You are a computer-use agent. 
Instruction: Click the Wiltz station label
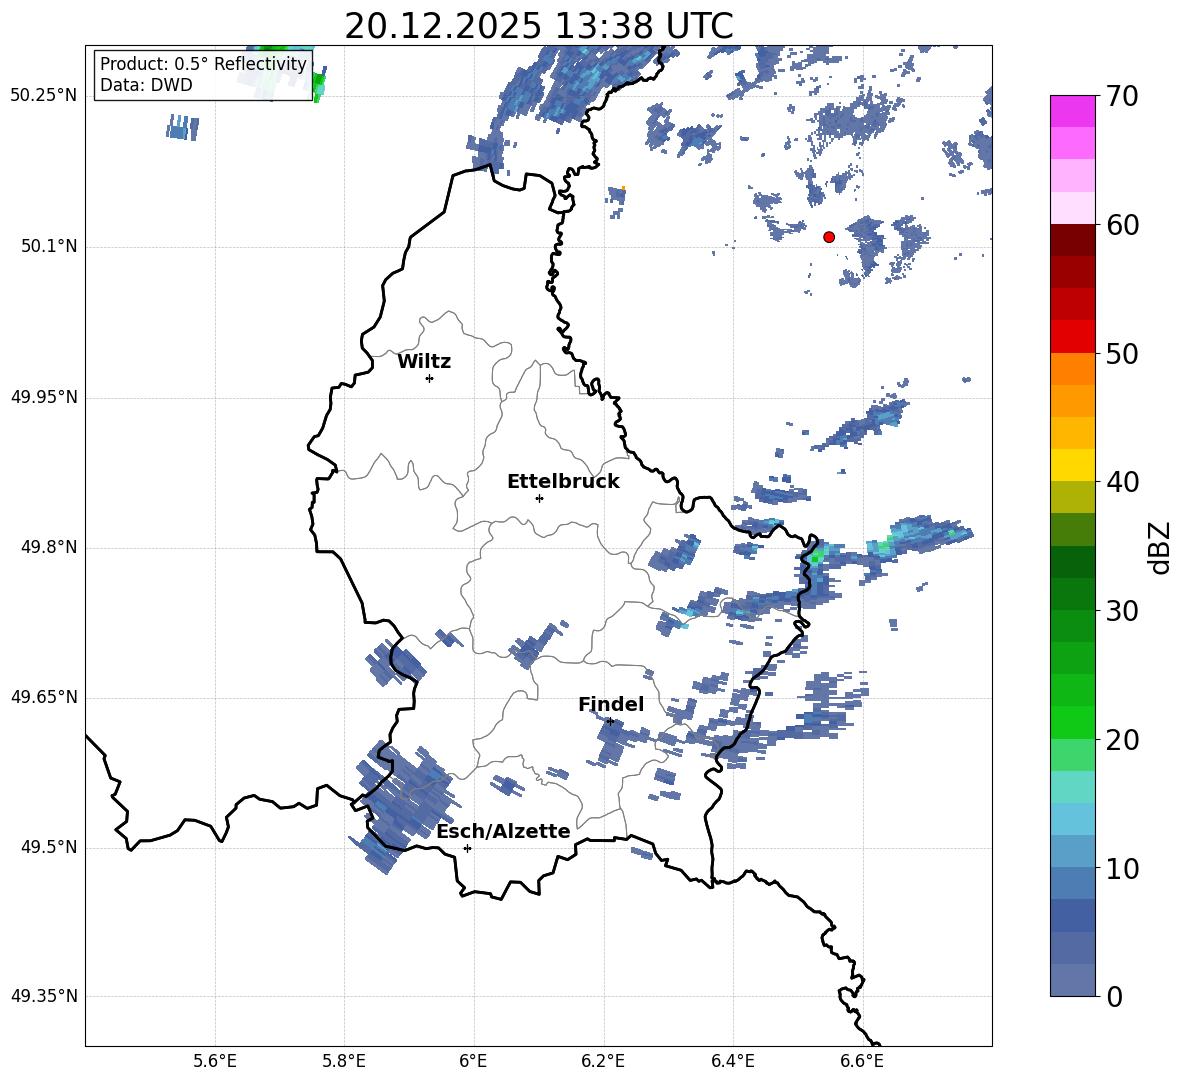click(424, 362)
